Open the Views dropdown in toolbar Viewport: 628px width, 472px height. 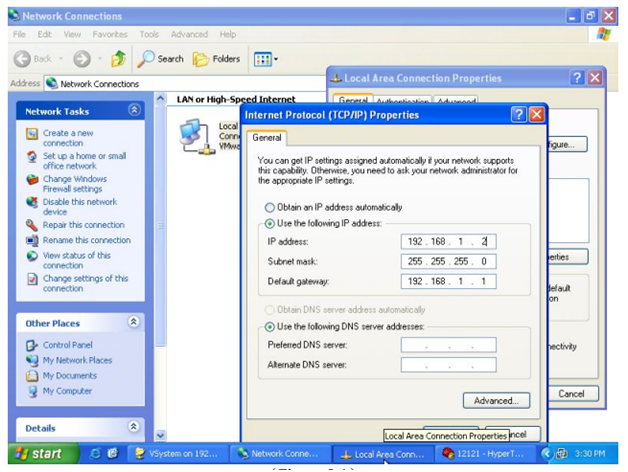click(x=266, y=59)
